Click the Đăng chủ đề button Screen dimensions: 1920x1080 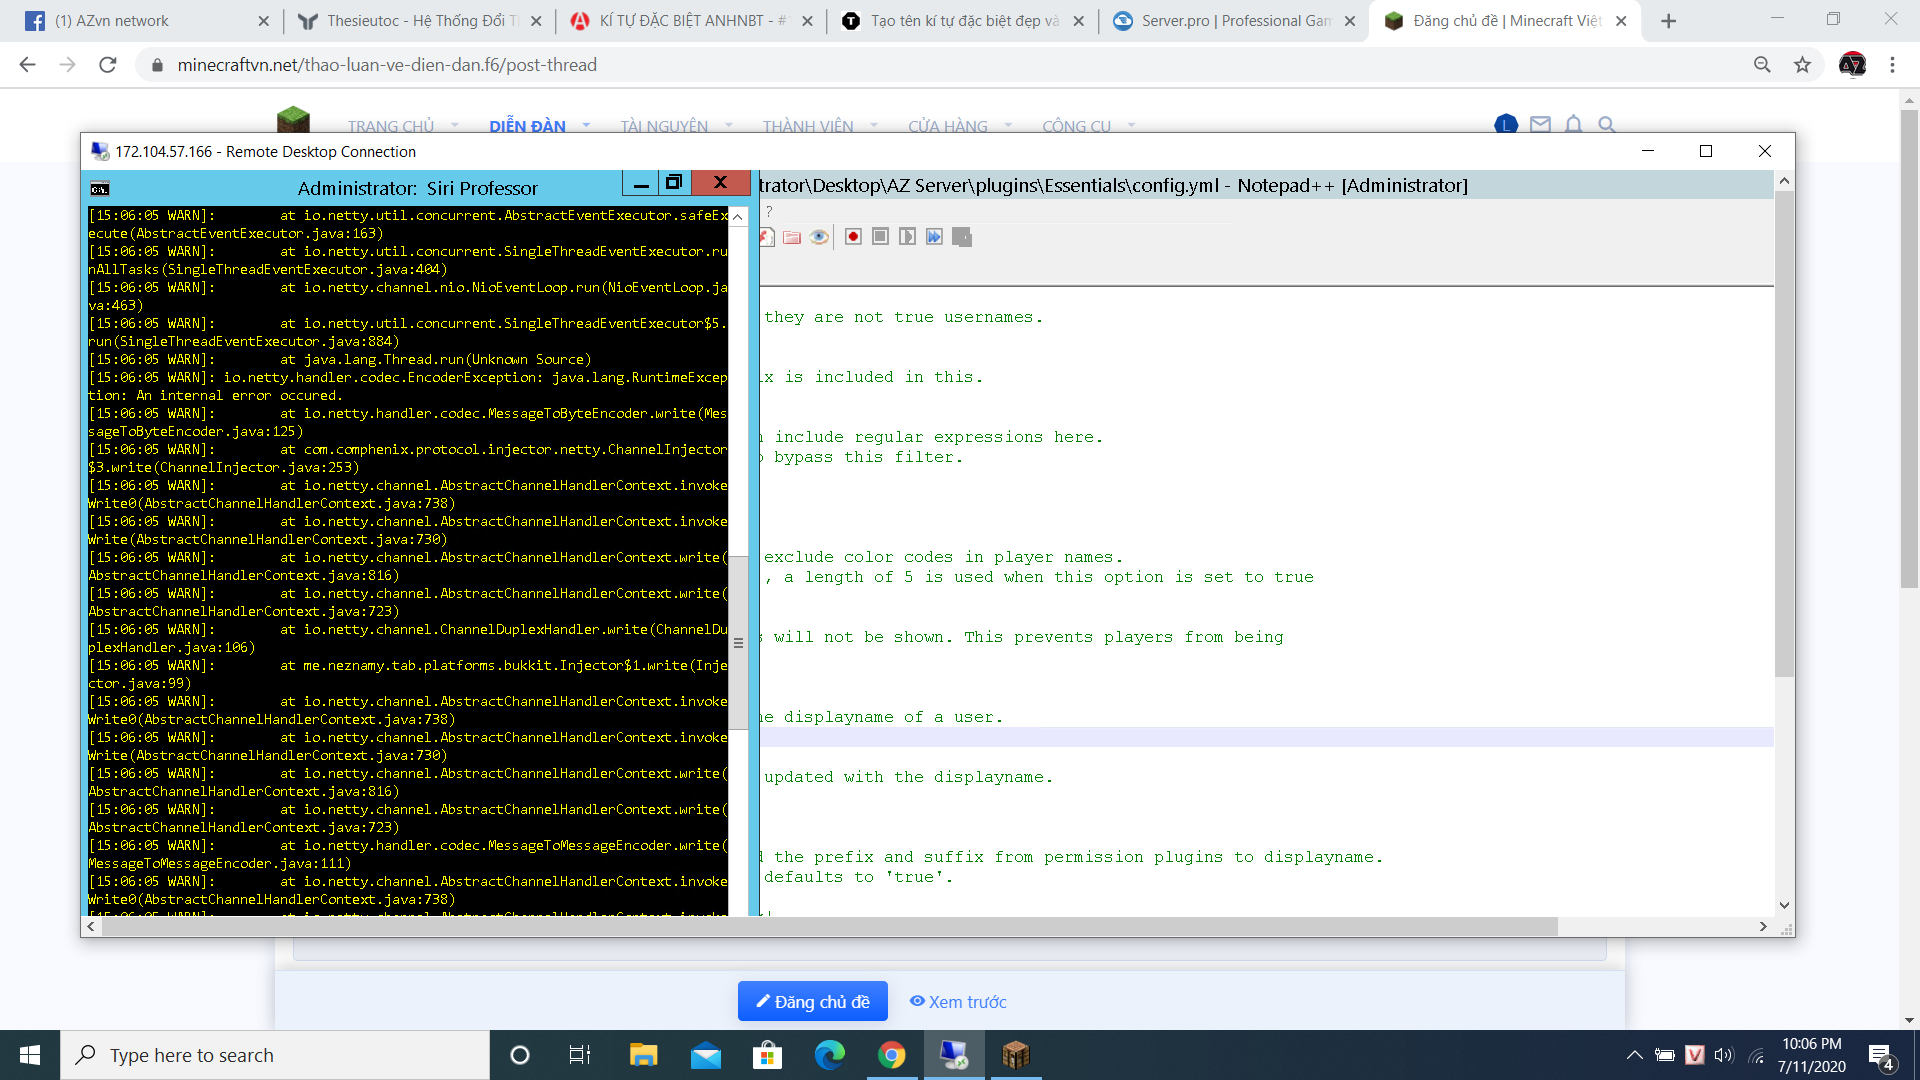pyautogui.click(x=812, y=1002)
